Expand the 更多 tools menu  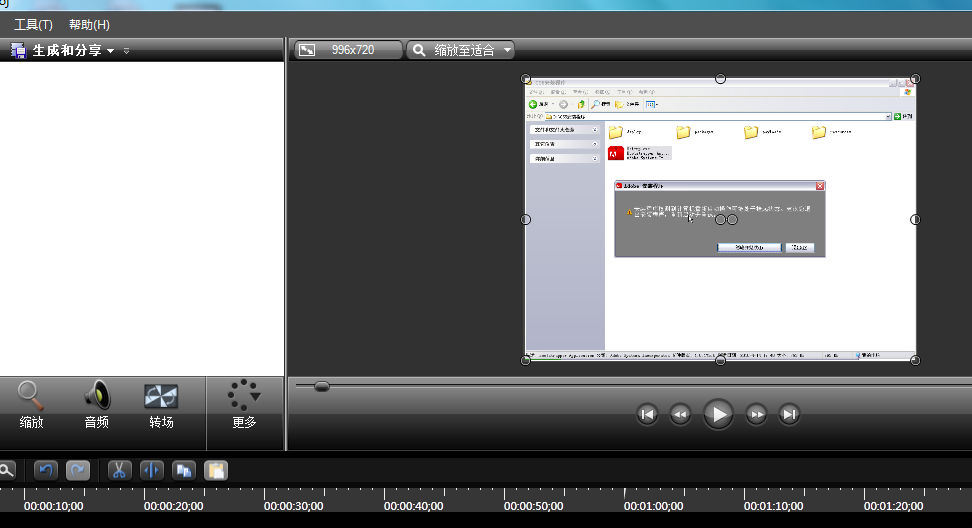coord(244,405)
